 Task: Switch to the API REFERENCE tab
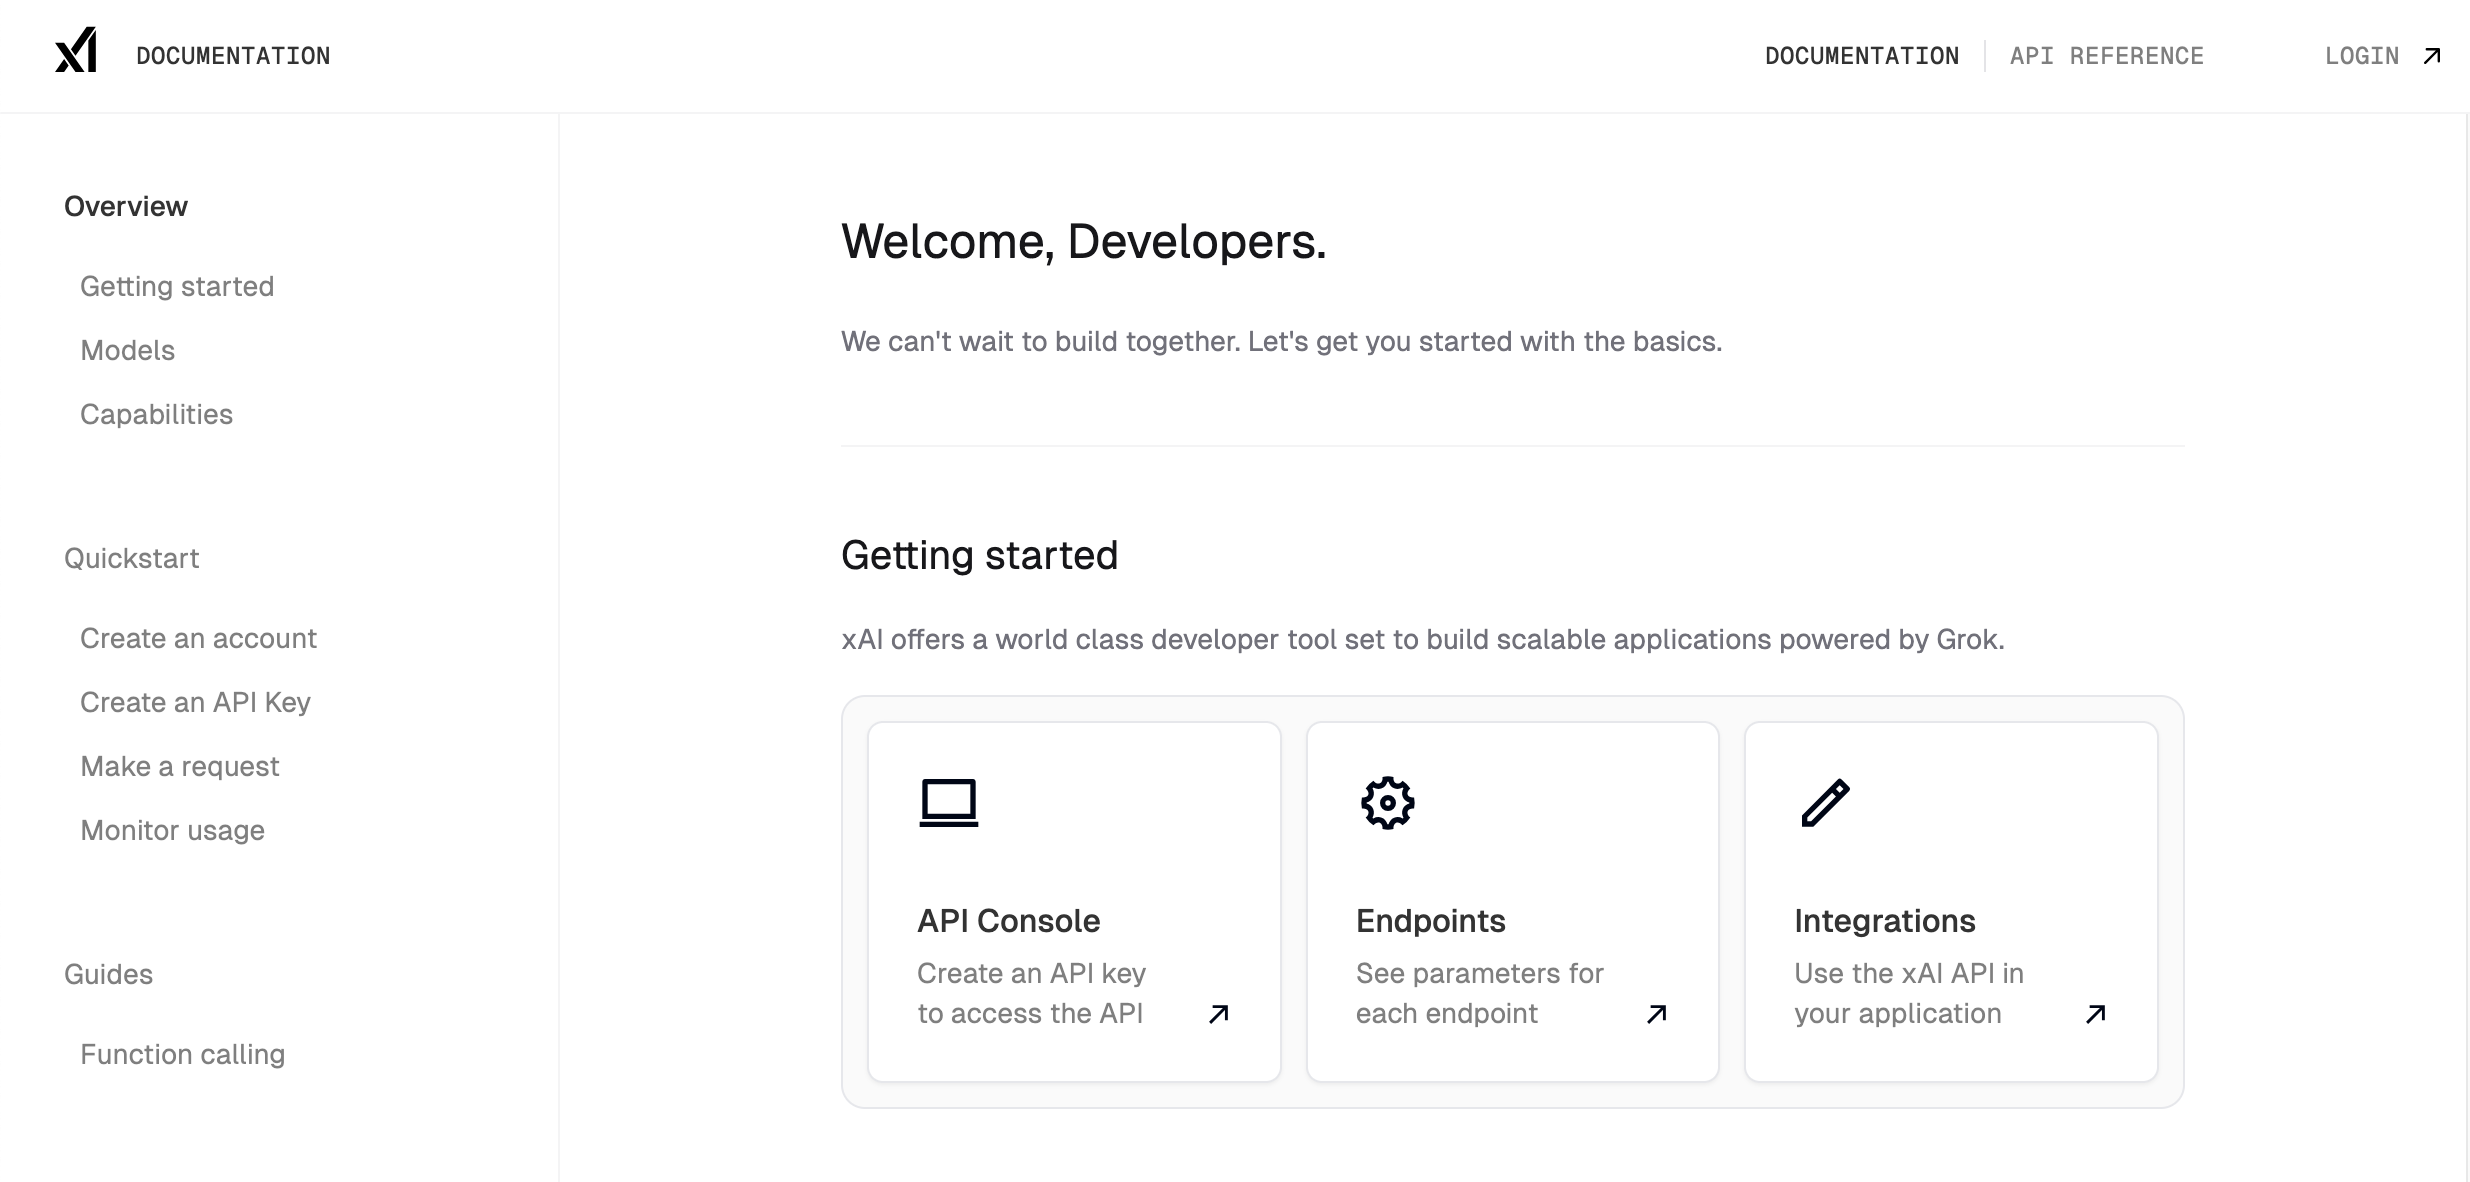(2106, 56)
